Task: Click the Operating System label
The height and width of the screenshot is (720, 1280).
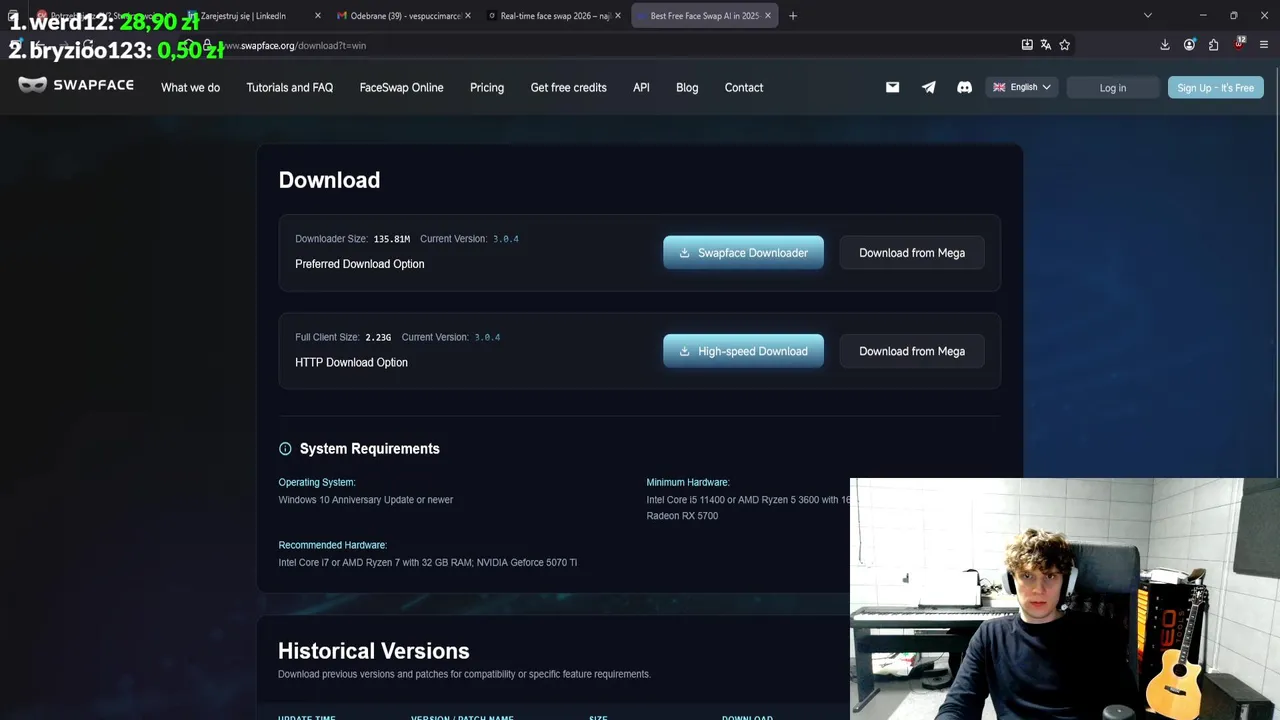Action: [x=317, y=482]
